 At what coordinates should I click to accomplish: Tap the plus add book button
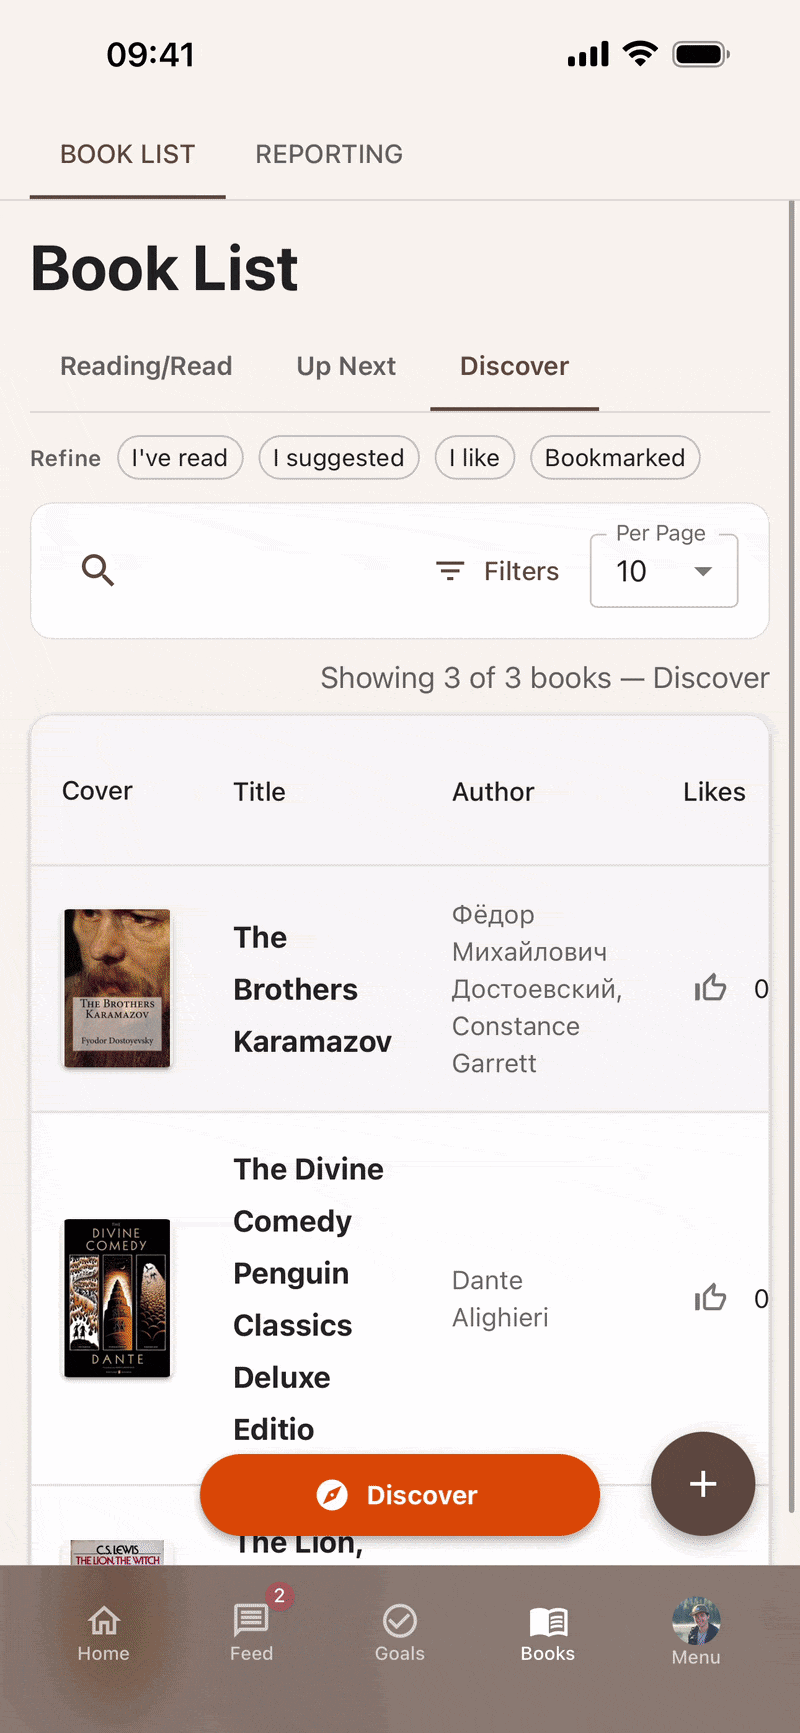click(x=703, y=1483)
